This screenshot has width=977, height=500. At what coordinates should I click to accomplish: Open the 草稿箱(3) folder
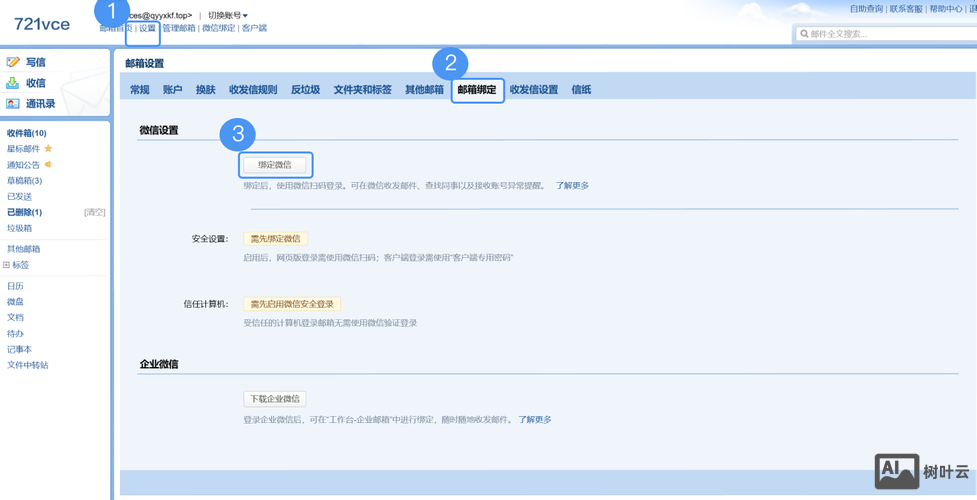click(24, 180)
